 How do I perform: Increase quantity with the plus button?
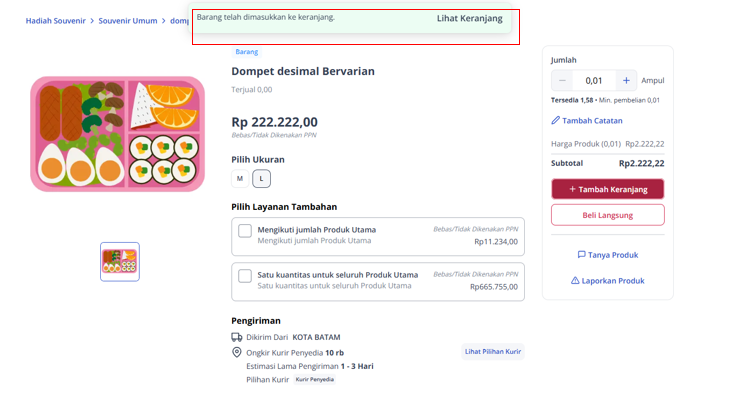point(626,81)
